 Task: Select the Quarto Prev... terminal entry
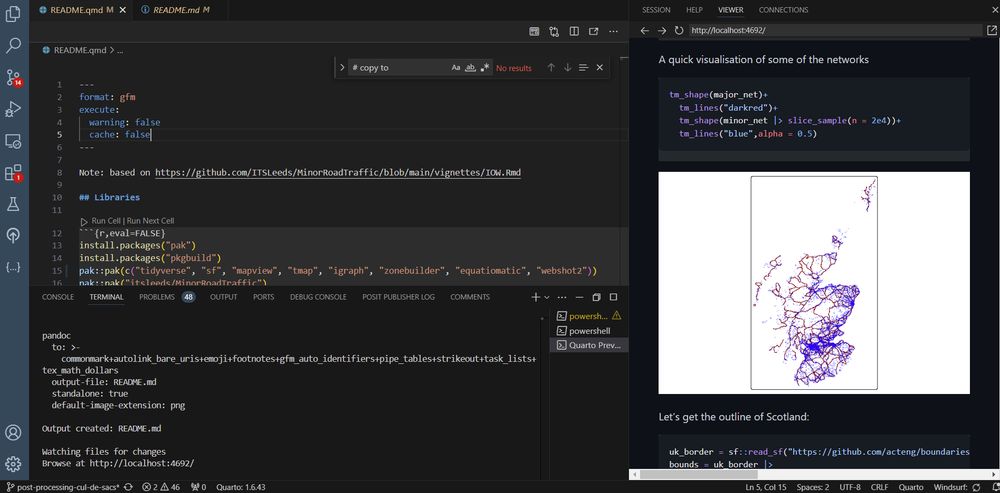tap(589, 345)
